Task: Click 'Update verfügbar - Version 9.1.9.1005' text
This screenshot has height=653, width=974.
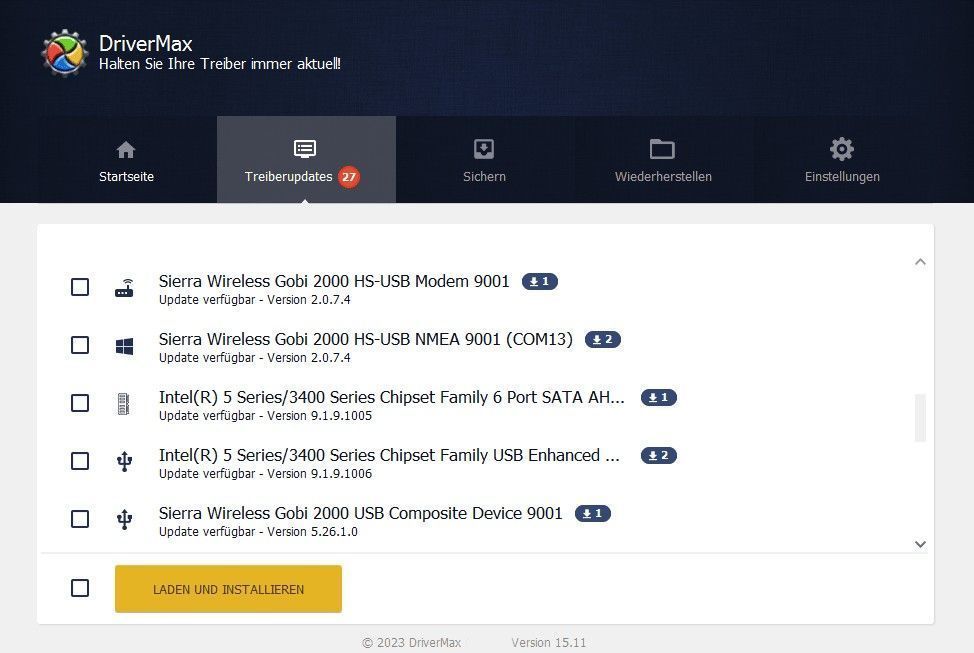Action: tap(265, 416)
